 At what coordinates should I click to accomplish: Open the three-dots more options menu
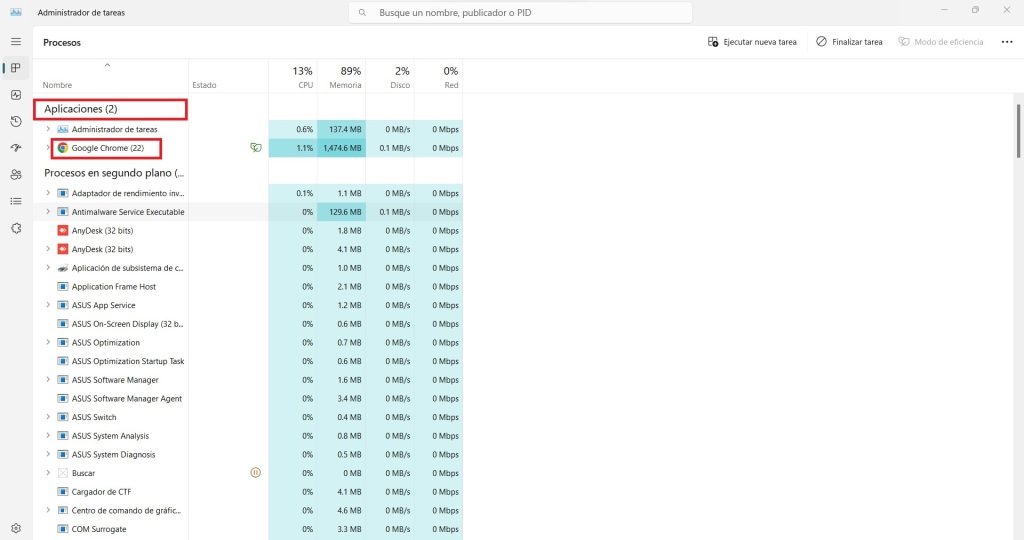[x=1006, y=42]
